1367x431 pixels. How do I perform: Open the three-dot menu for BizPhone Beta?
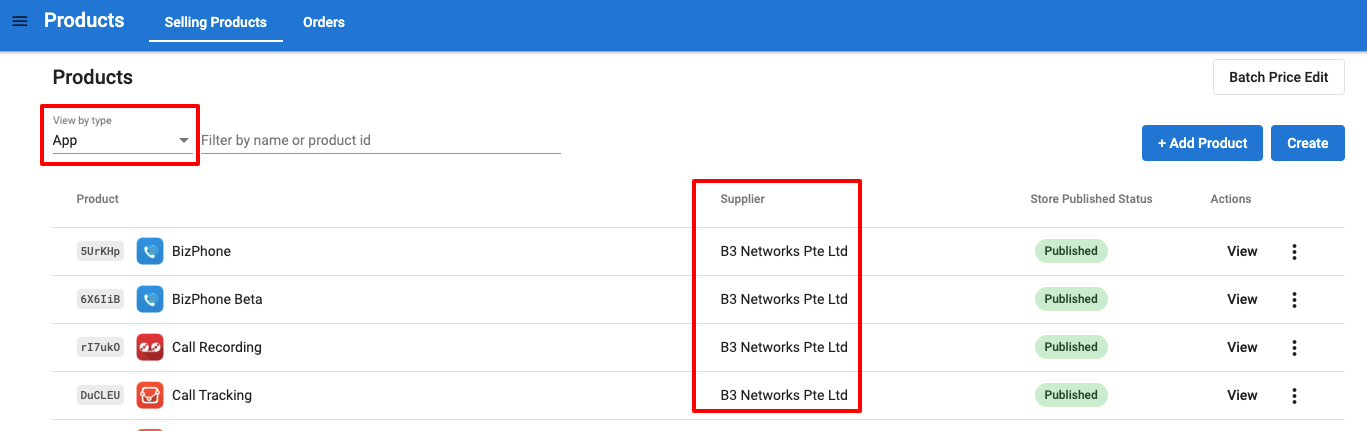[1294, 300]
